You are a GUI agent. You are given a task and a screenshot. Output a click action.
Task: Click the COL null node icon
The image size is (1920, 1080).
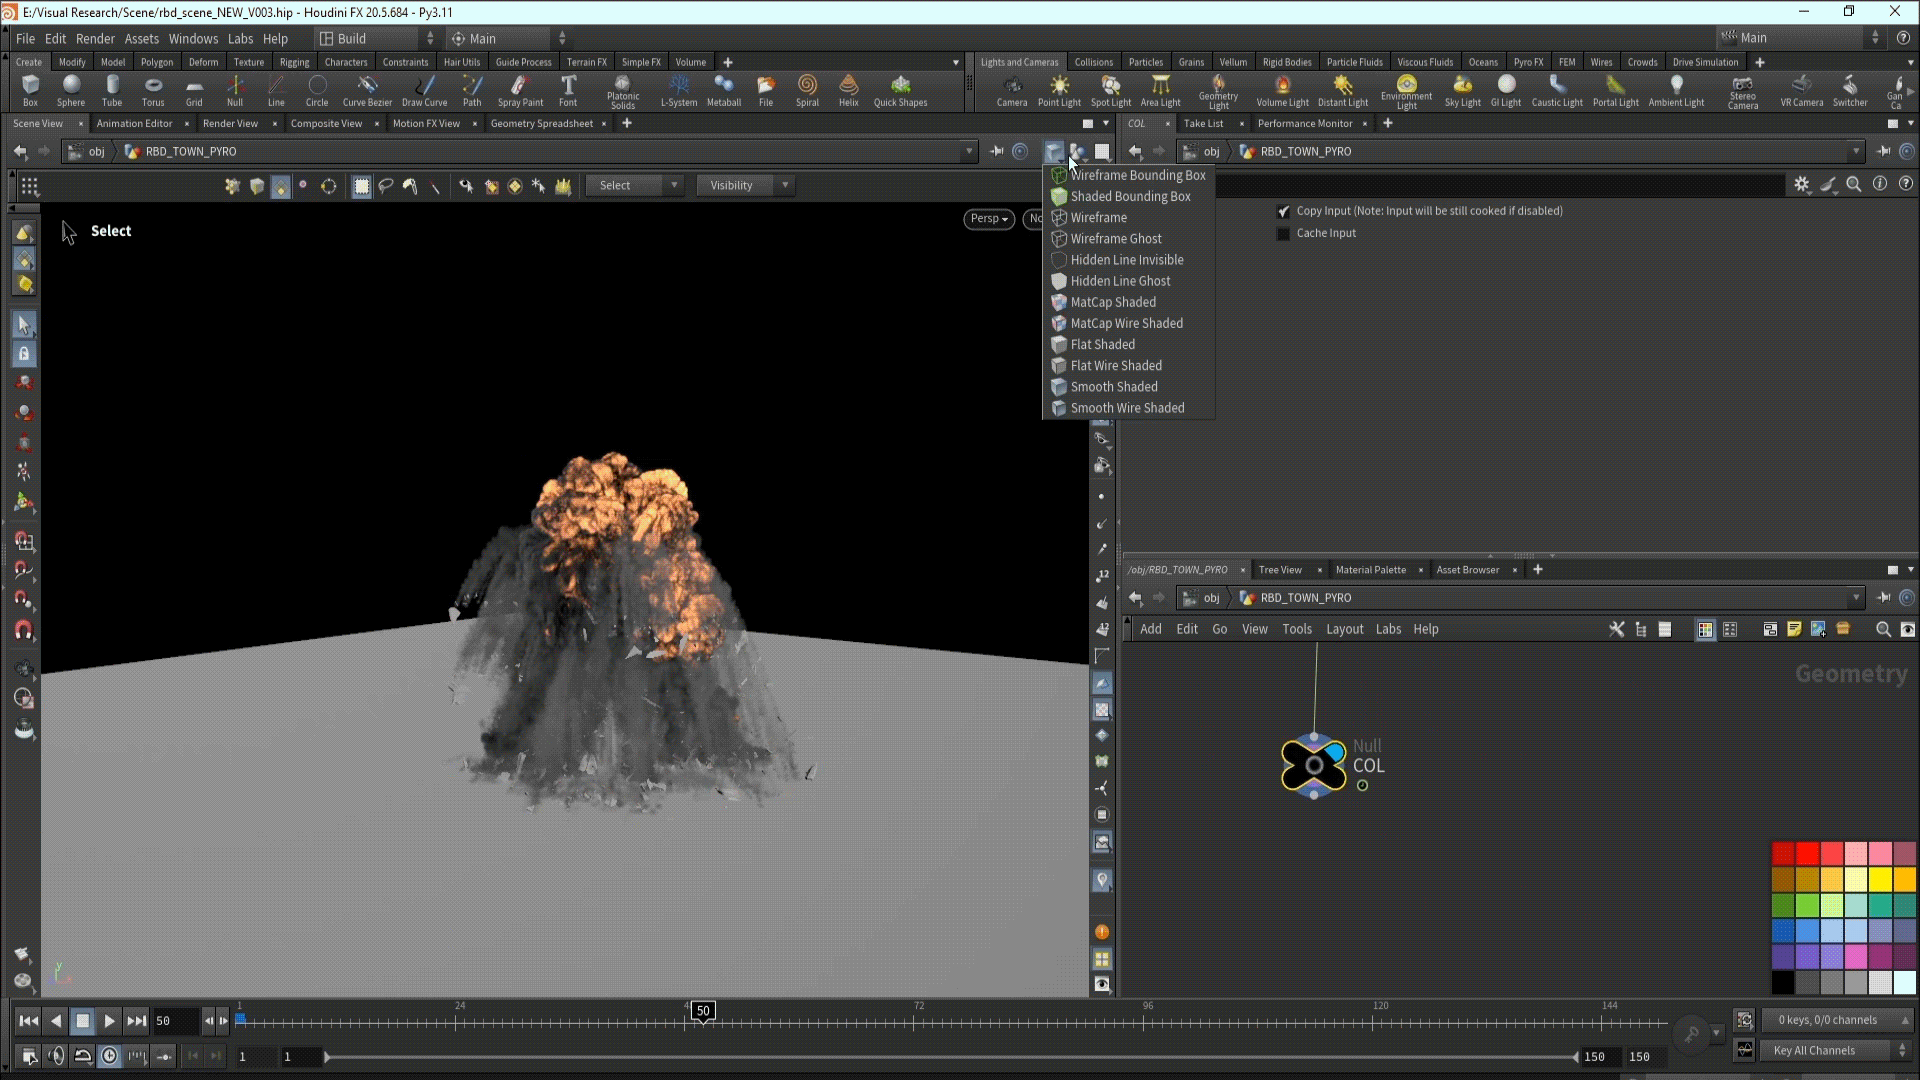click(x=1314, y=765)
